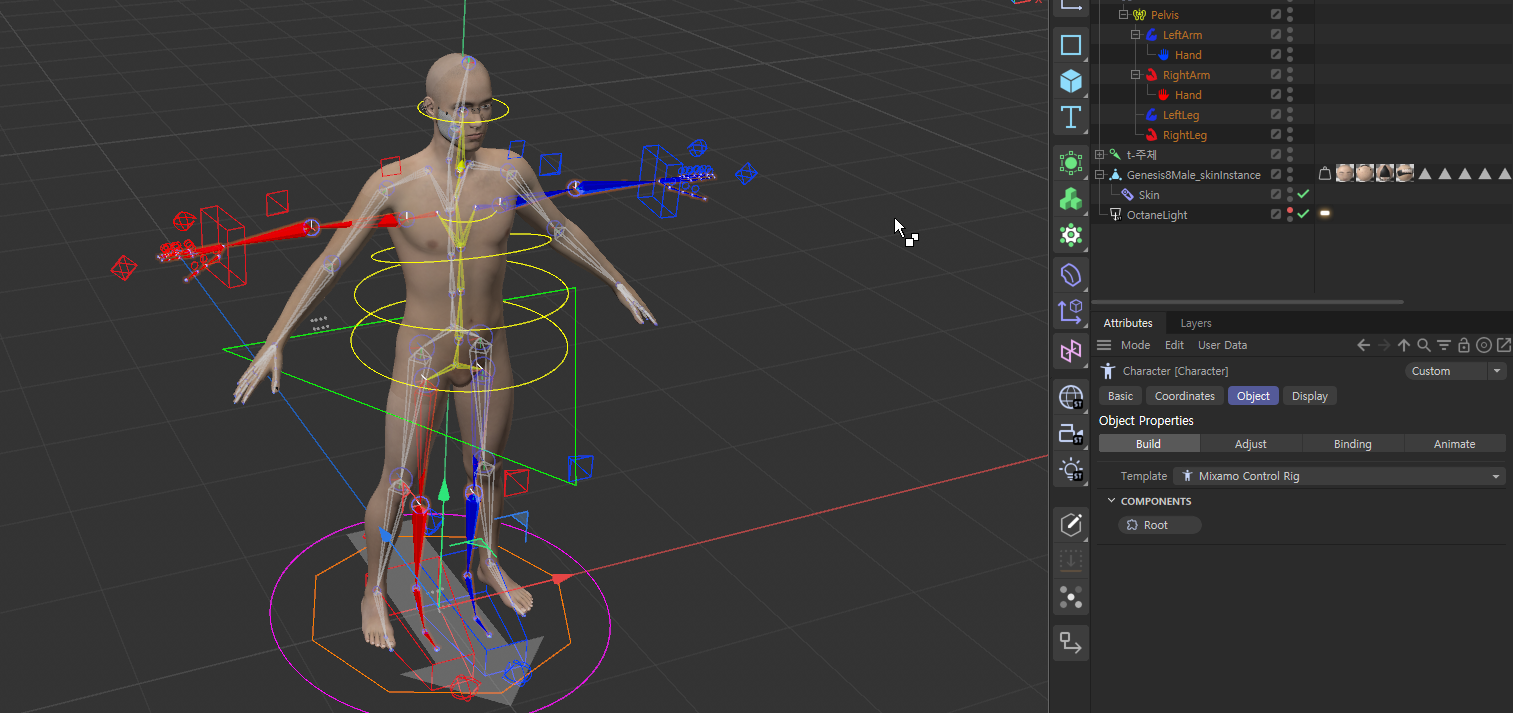Disable the OctaneLight green checkmark
The height and width of the screenshot is (713, 1513).
(x=1303, y=214)
